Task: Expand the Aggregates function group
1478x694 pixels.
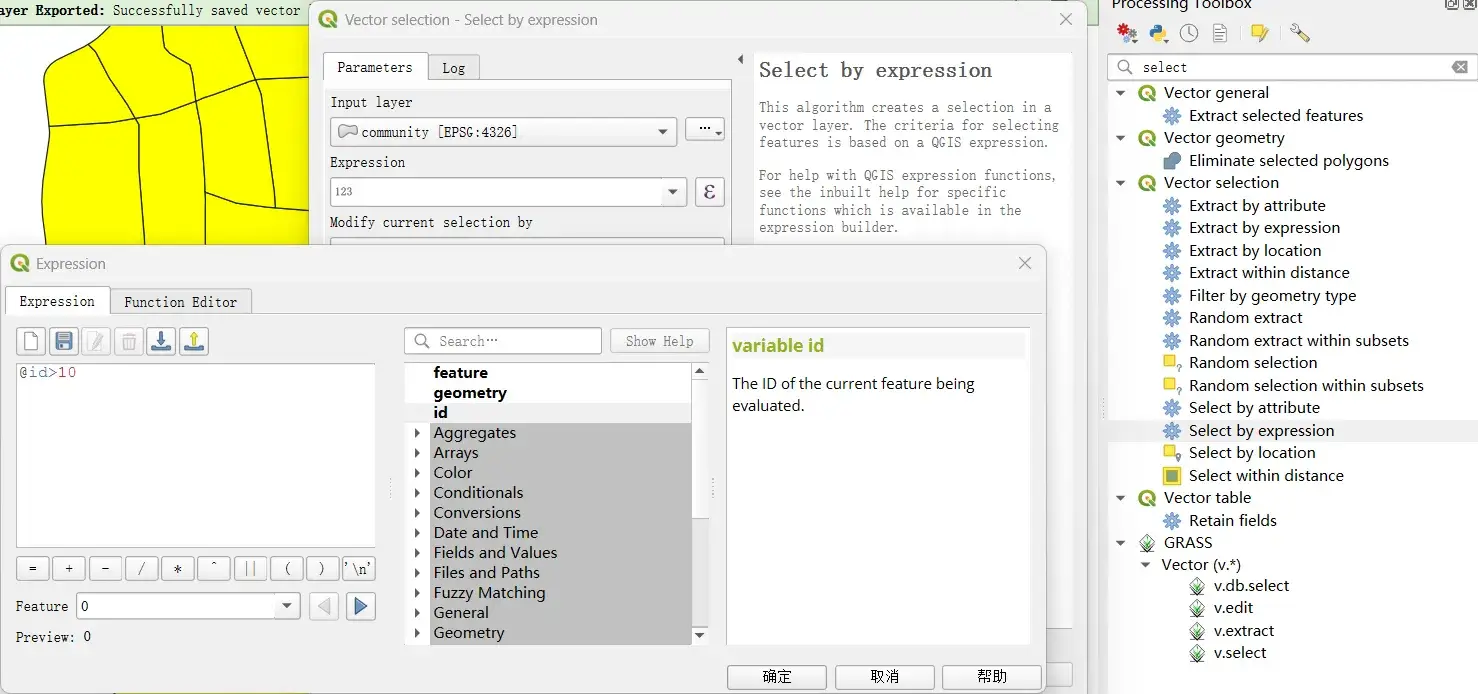Action: click(418, 433)
